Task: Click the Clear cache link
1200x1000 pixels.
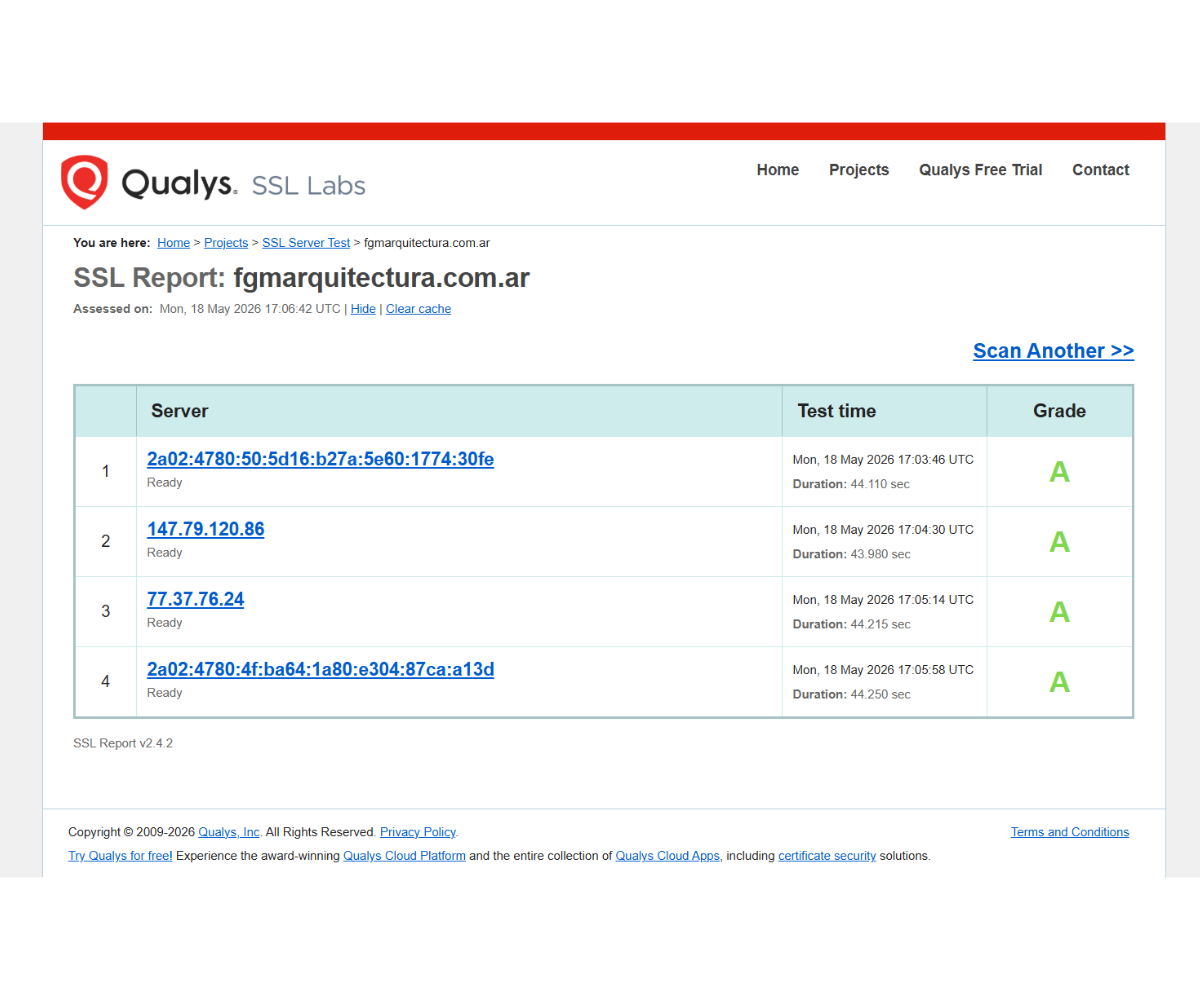Action: 418,309
